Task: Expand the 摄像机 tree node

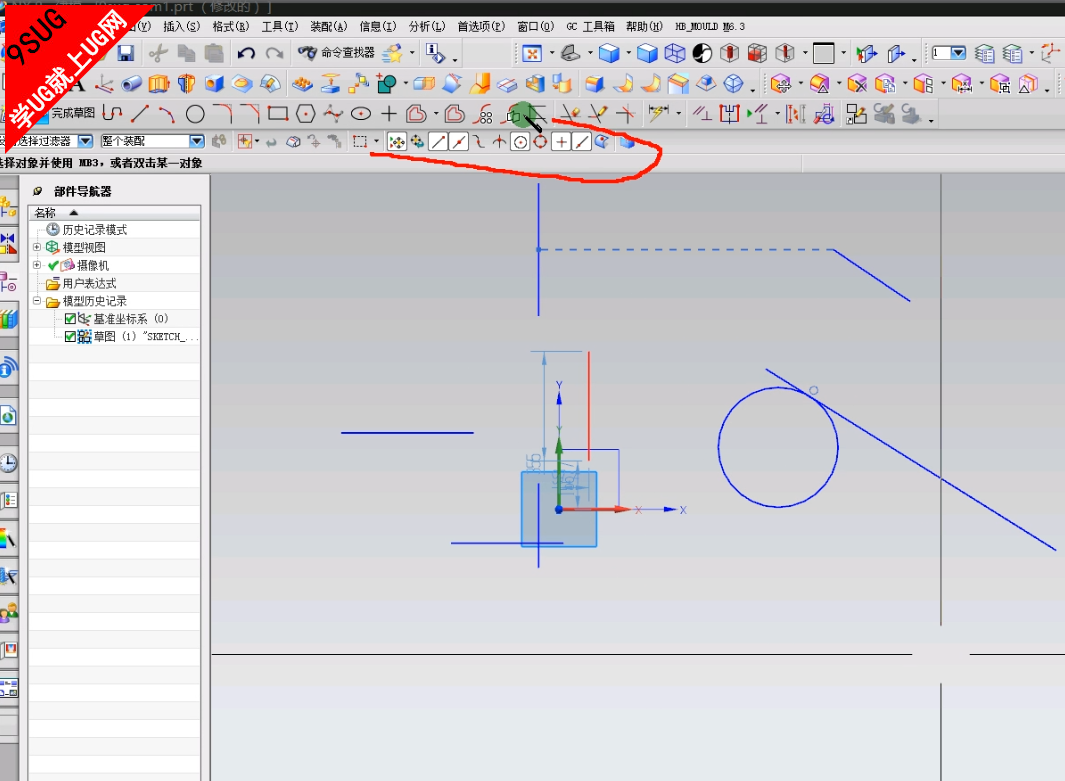Action: point(37,265)
